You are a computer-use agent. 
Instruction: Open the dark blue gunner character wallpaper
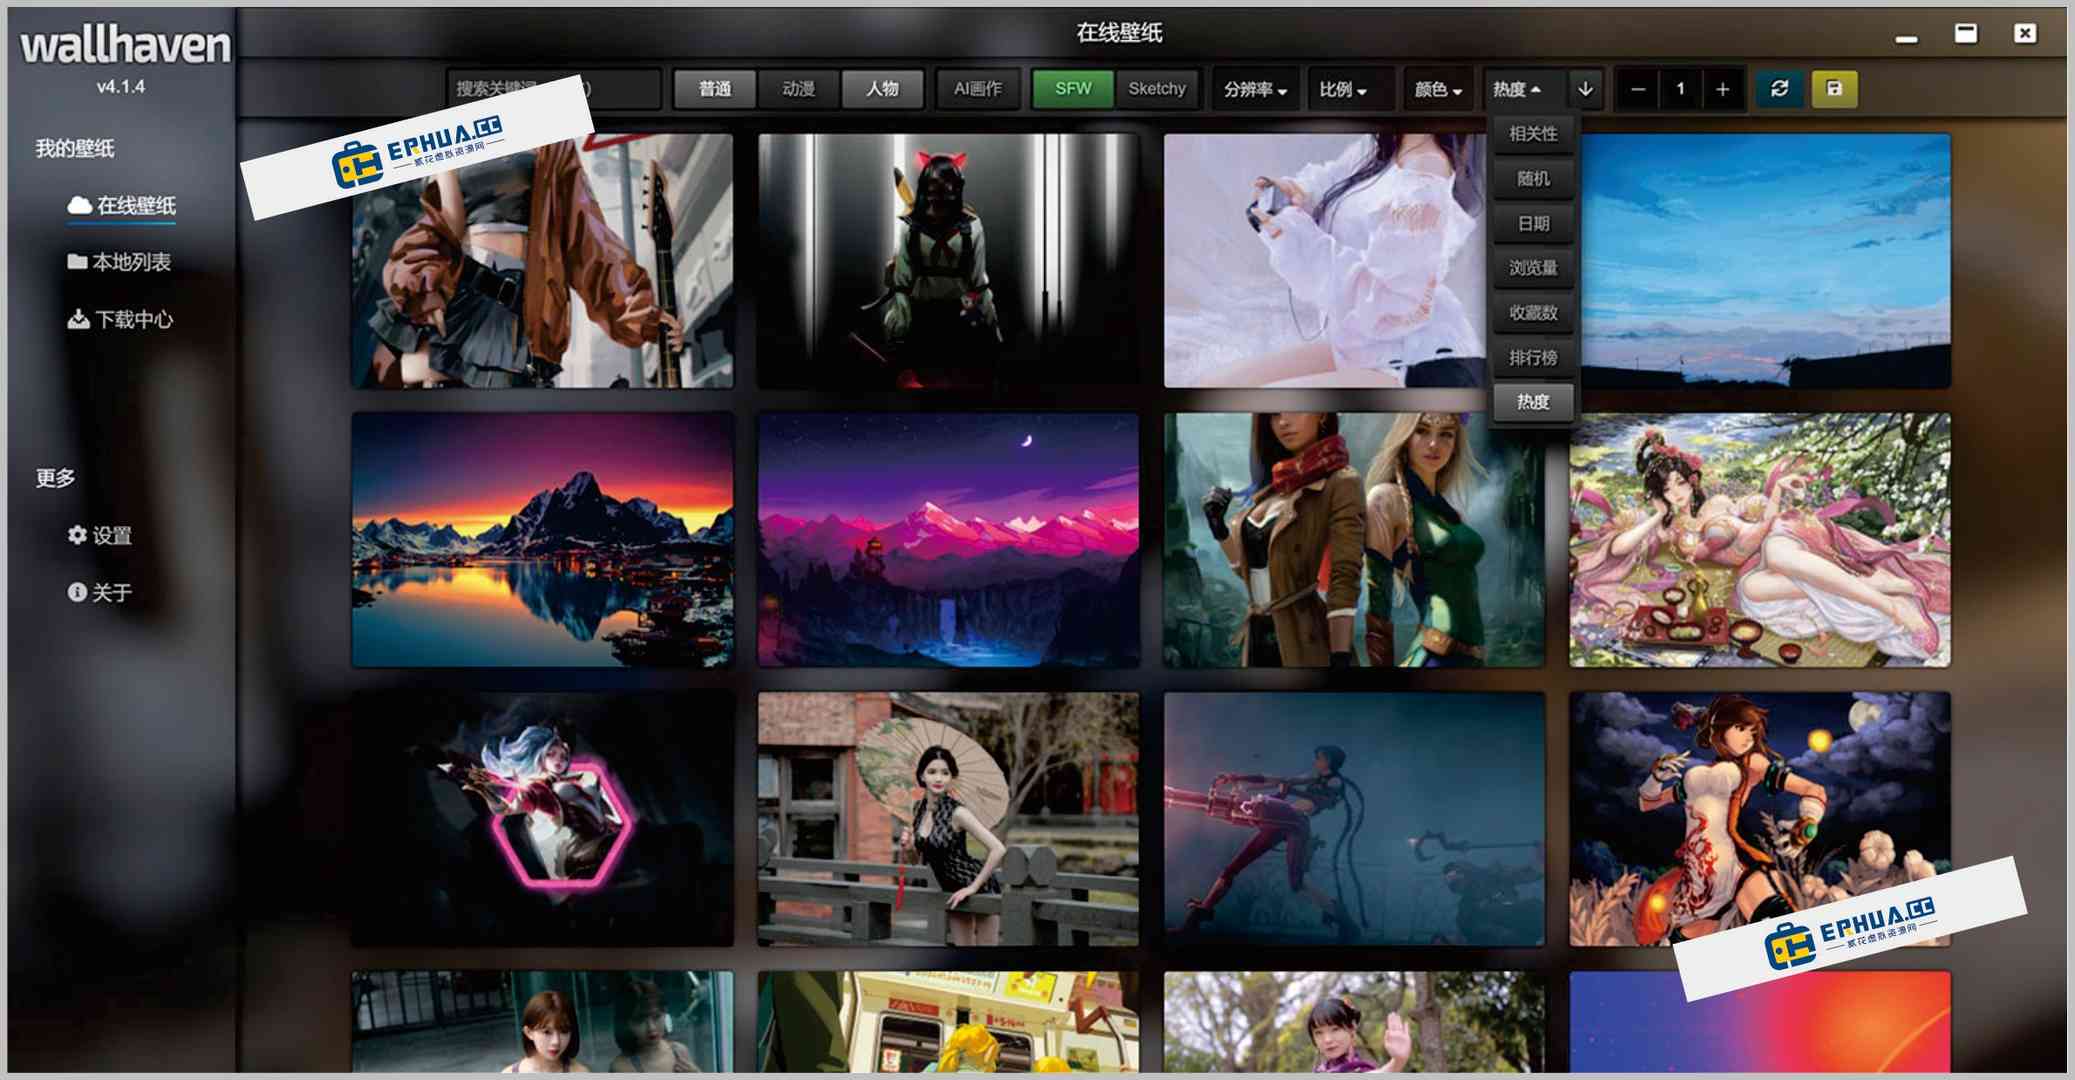click(x=1354, y=819)
